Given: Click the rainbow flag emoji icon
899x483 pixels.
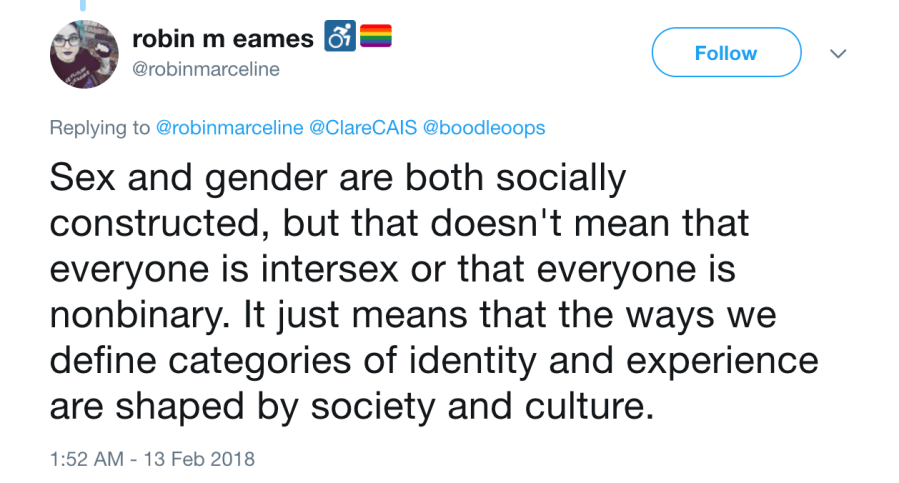Looking at the screenshot, I should click(371, 38).
